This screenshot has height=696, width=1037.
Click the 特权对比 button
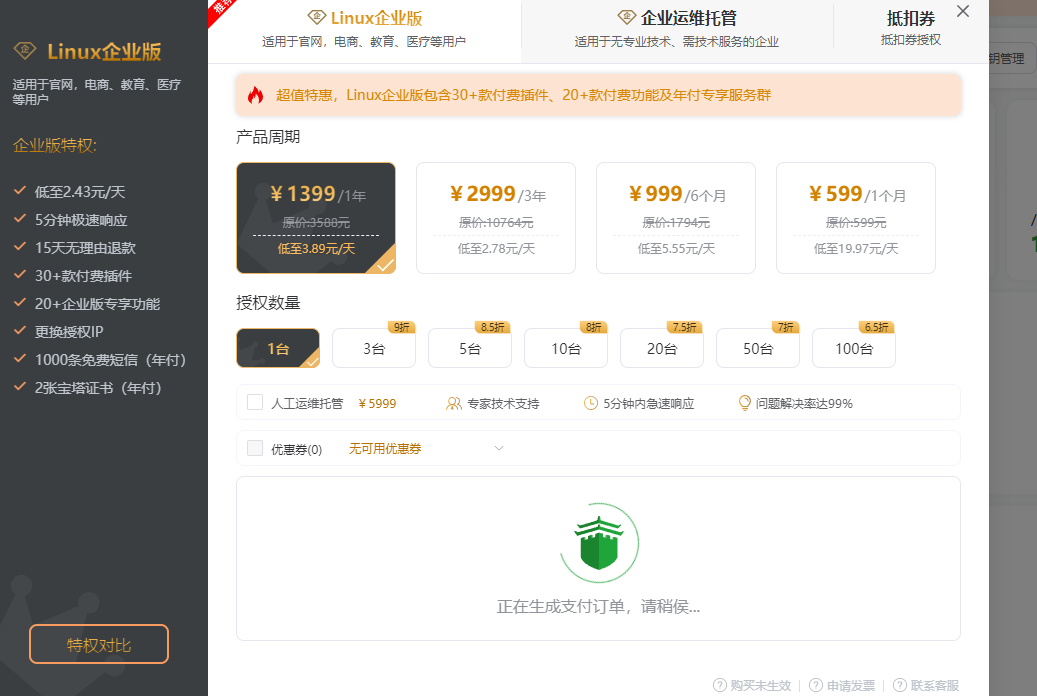click(x=99, y=644)
